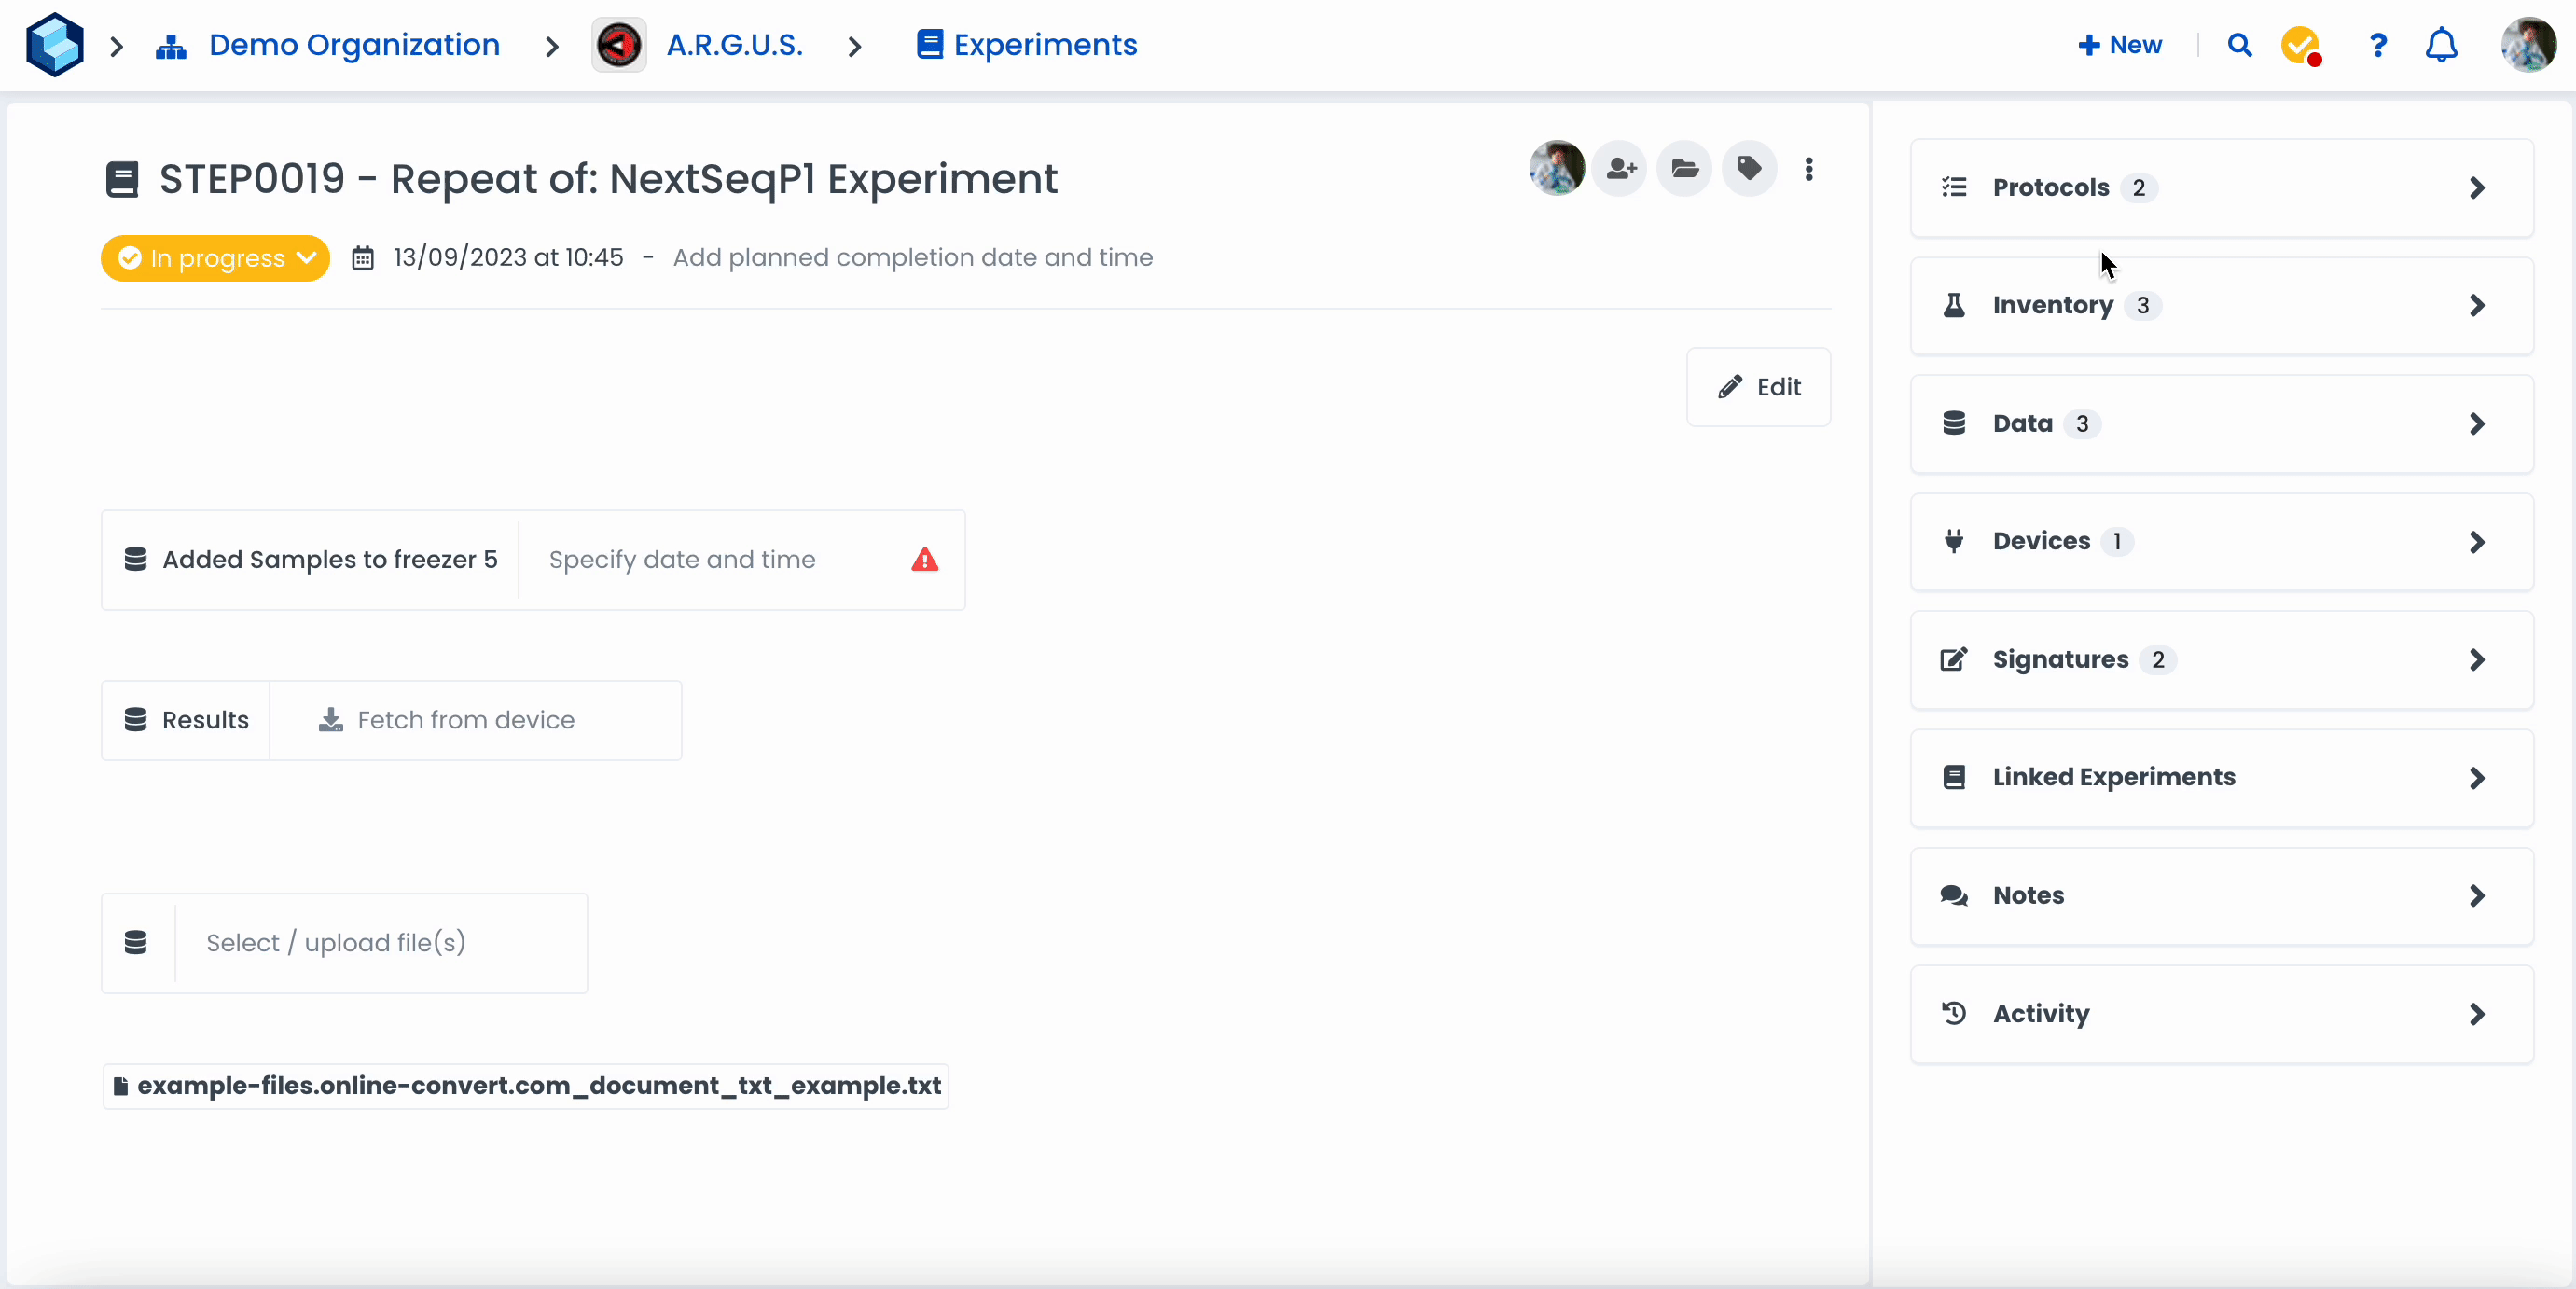Open the Activity section
2576x1289 pixels.
2221,1014
